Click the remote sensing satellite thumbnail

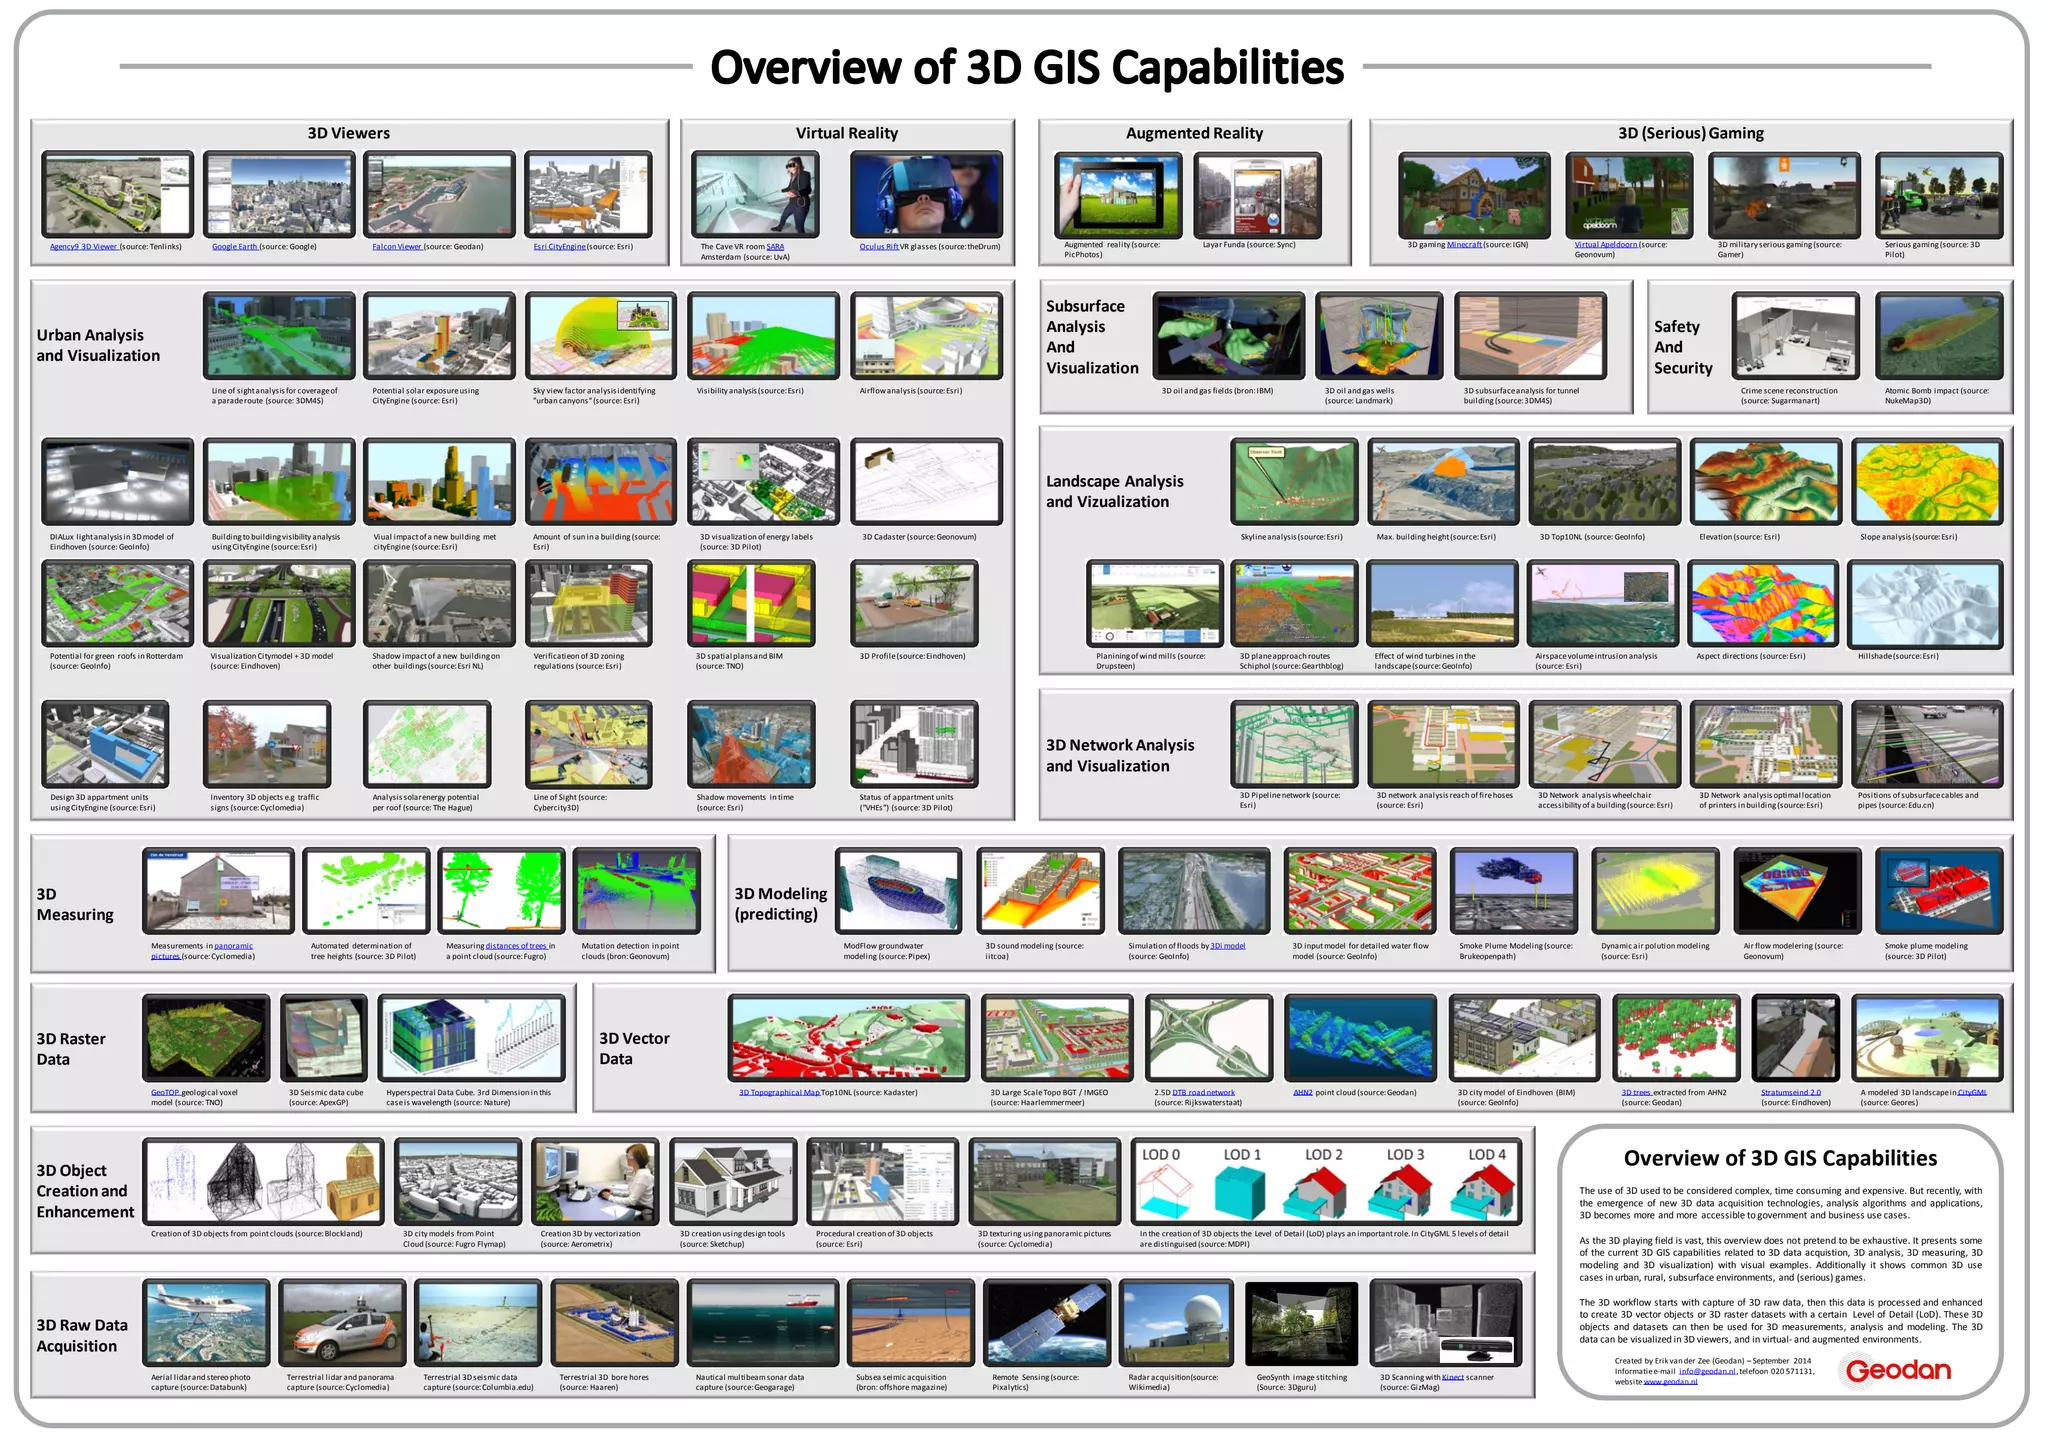[1046, 1323]
